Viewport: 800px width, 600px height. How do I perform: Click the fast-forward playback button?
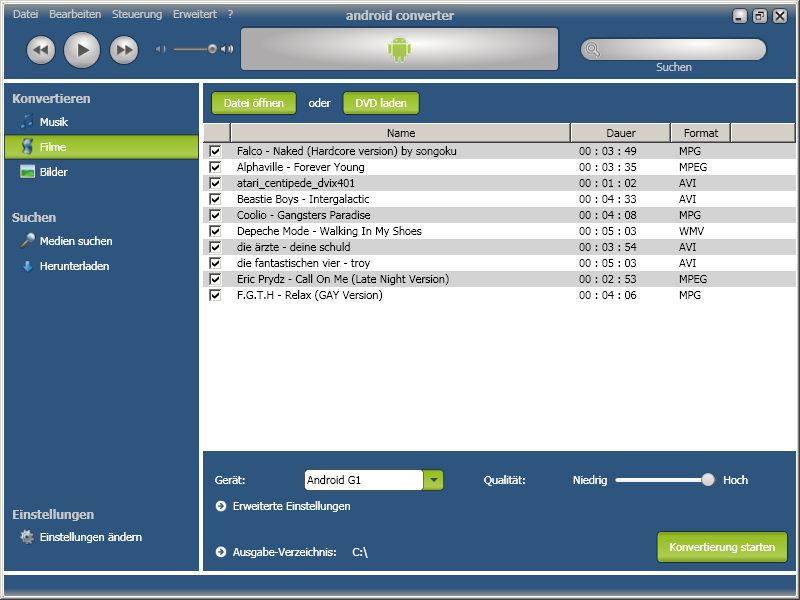point(124,50)
